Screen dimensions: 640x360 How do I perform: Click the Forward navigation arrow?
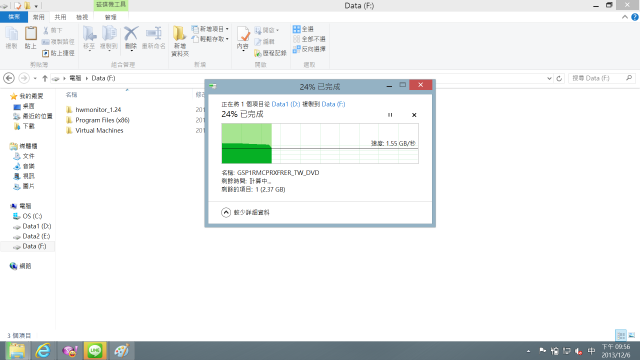click(x=24, y=78)
